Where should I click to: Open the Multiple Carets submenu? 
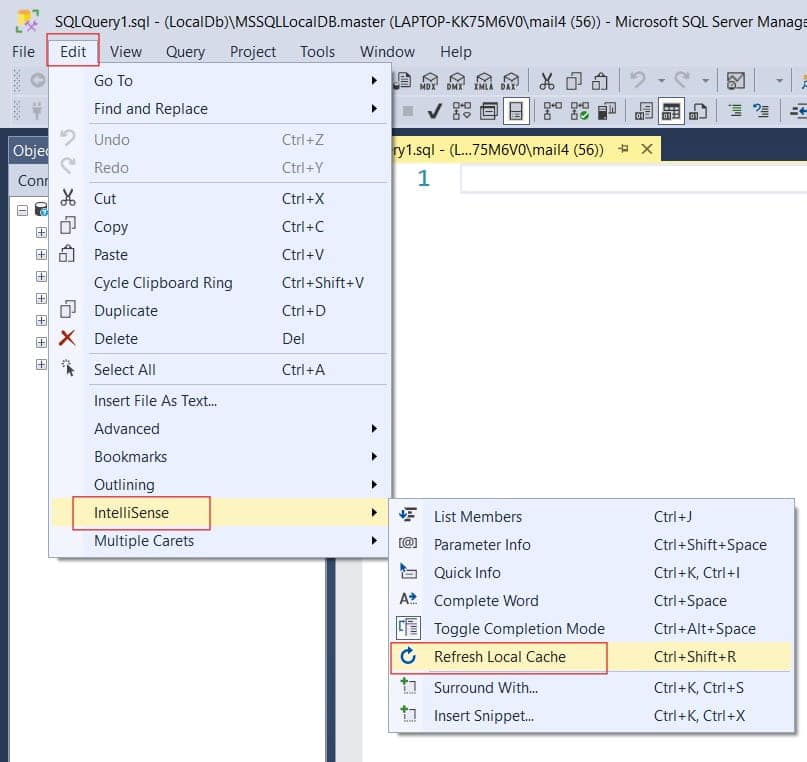[220, 541]
